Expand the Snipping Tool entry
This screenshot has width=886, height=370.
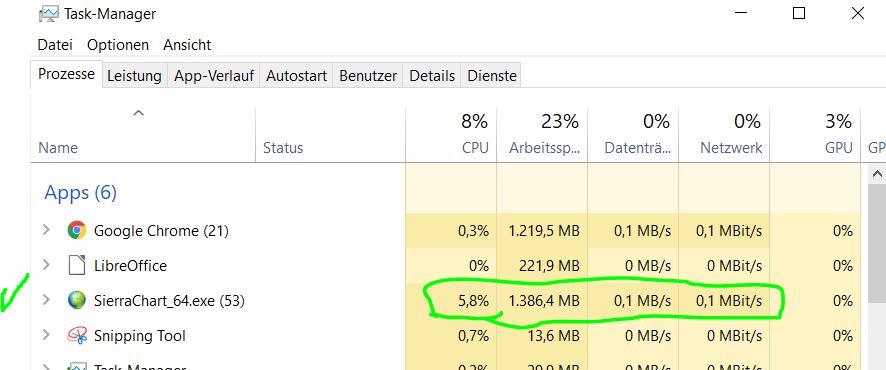tap(46, 335)
